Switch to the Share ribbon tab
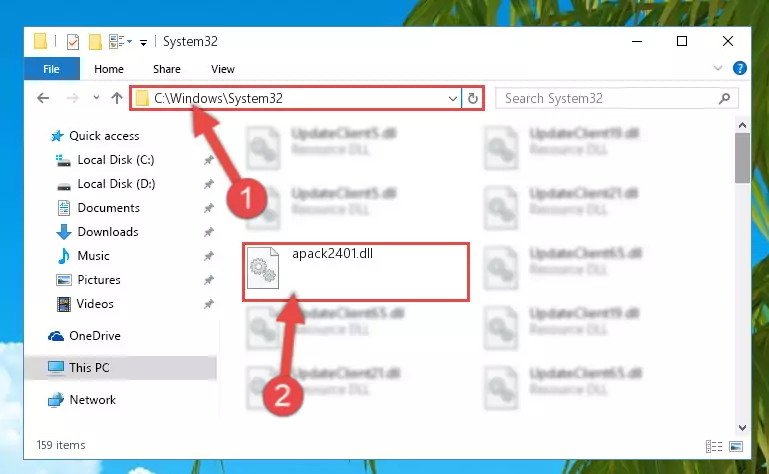Image resolution: width=769 pixels, height=474 pixels. pyautogui.click(x=167, y=69)
